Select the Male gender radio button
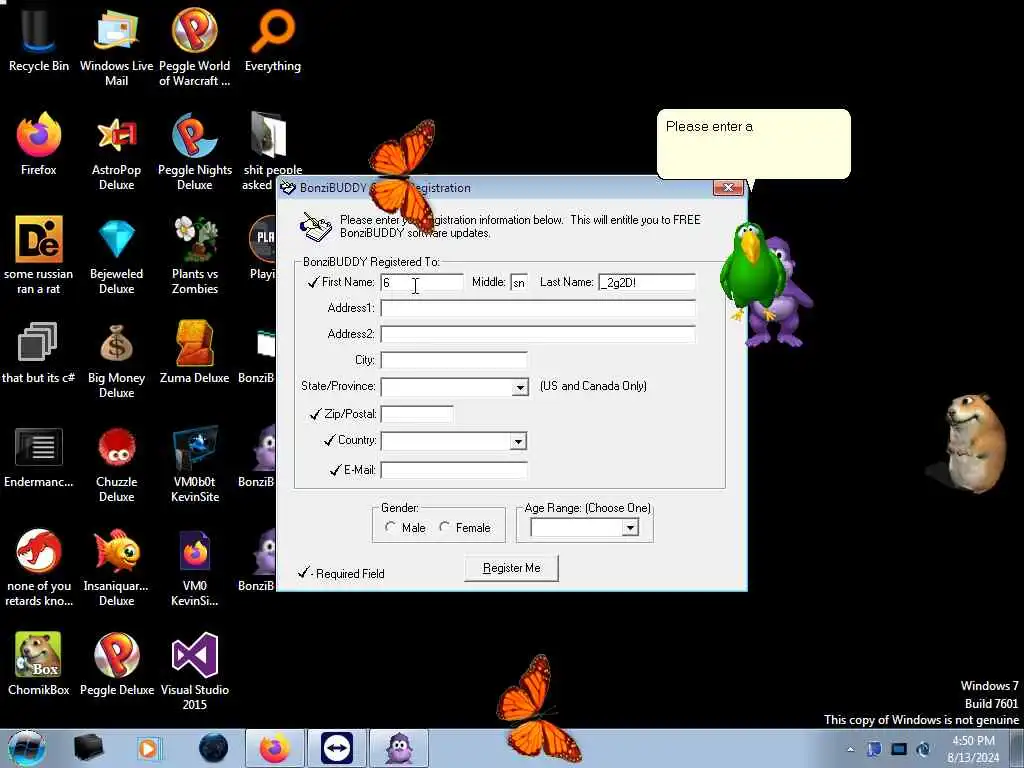Image resolution: width=1024 pixels, height=768 pixels. [x=390, y=527]
